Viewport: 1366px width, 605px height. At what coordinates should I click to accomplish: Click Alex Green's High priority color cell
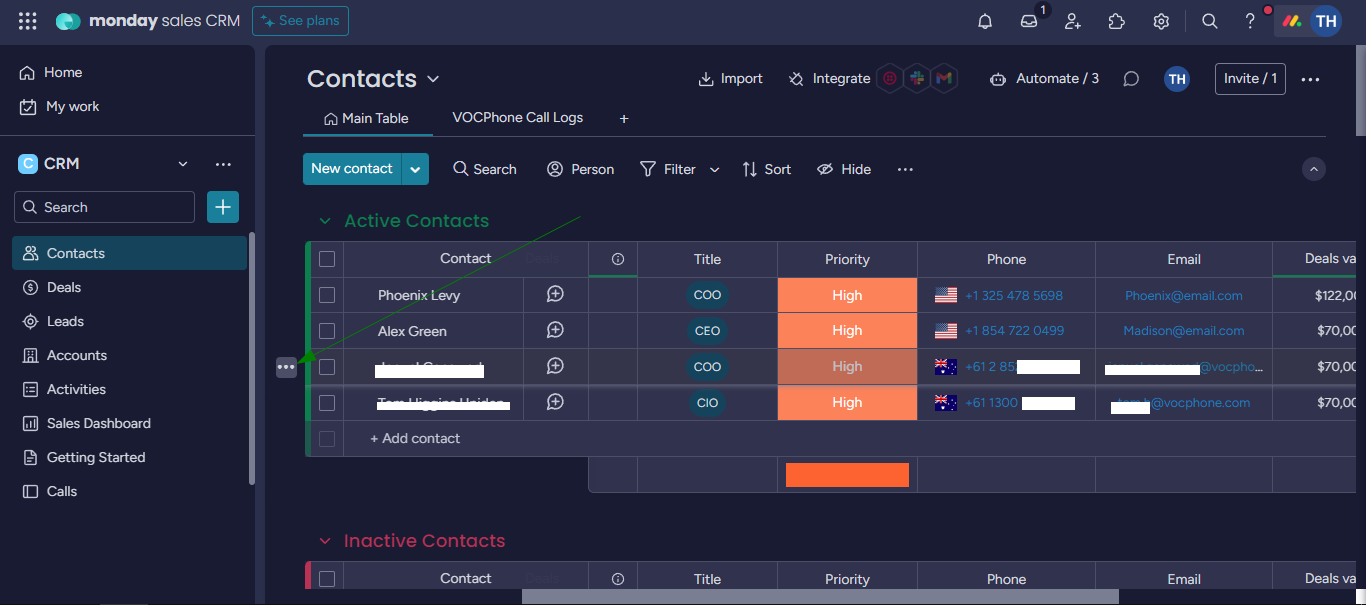click(846, 330)
